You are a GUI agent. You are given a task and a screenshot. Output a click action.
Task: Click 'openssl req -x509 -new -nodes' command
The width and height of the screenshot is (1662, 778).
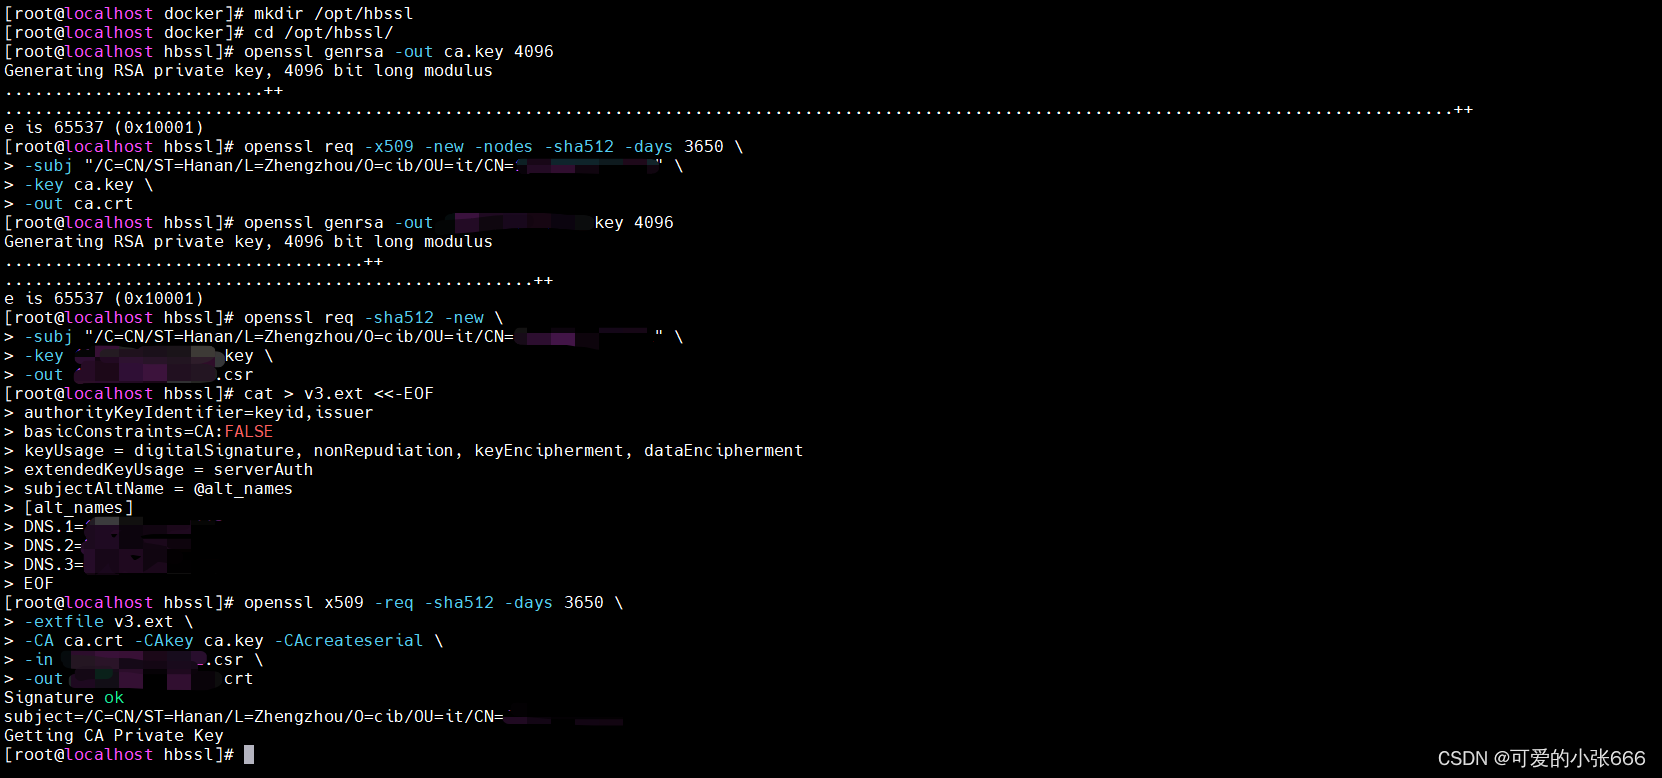point(494,147)
